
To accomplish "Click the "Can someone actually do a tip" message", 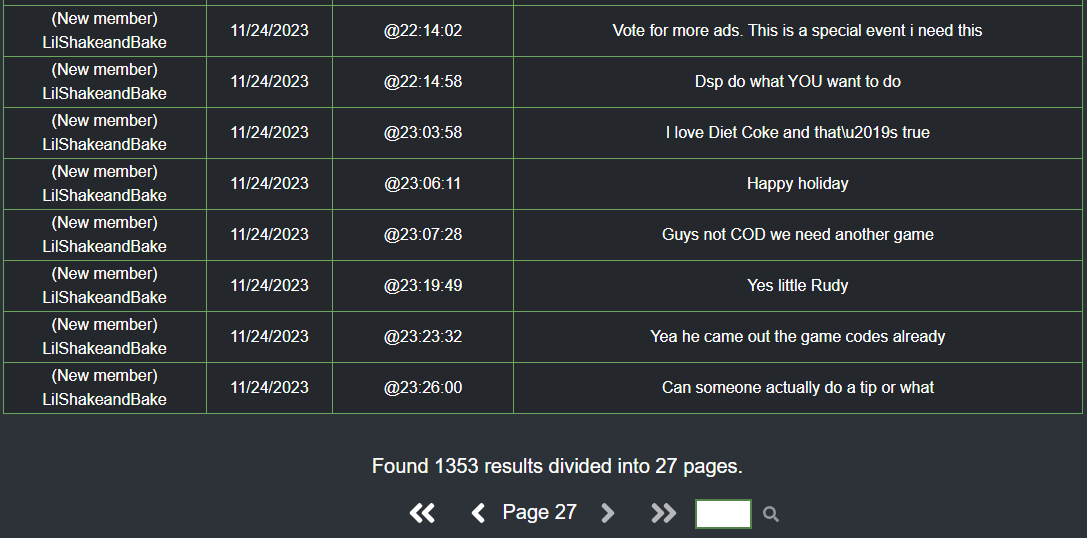I will (797, 388).
